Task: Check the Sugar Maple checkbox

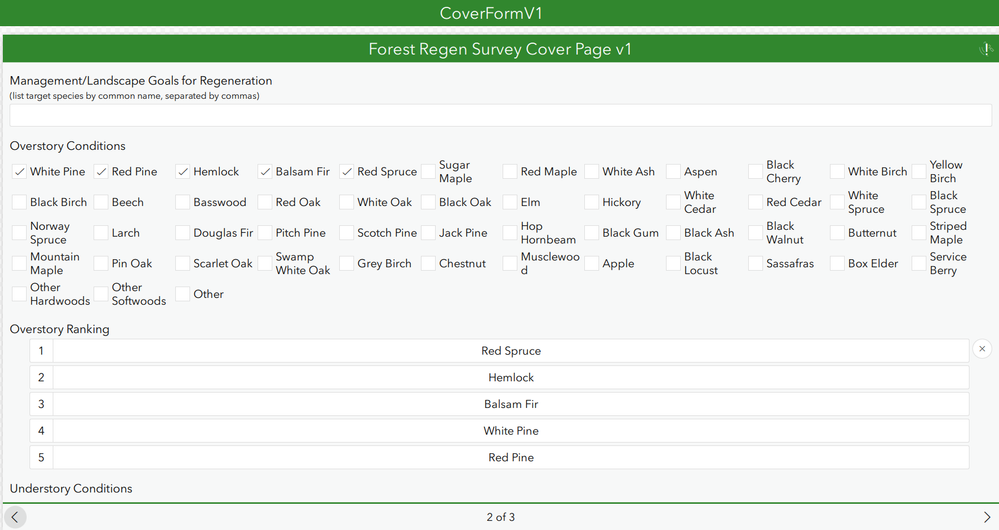Action: 429,172
